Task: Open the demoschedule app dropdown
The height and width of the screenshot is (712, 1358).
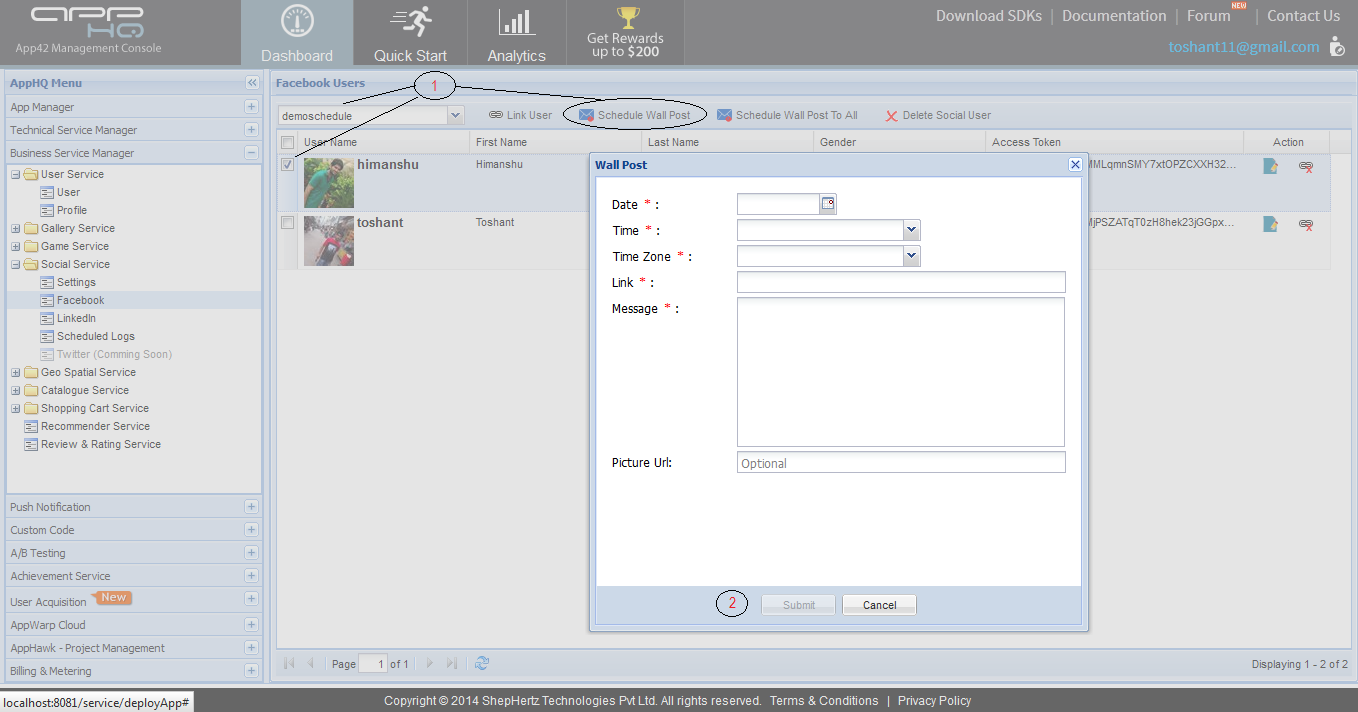Action: (x=456, y=115)
